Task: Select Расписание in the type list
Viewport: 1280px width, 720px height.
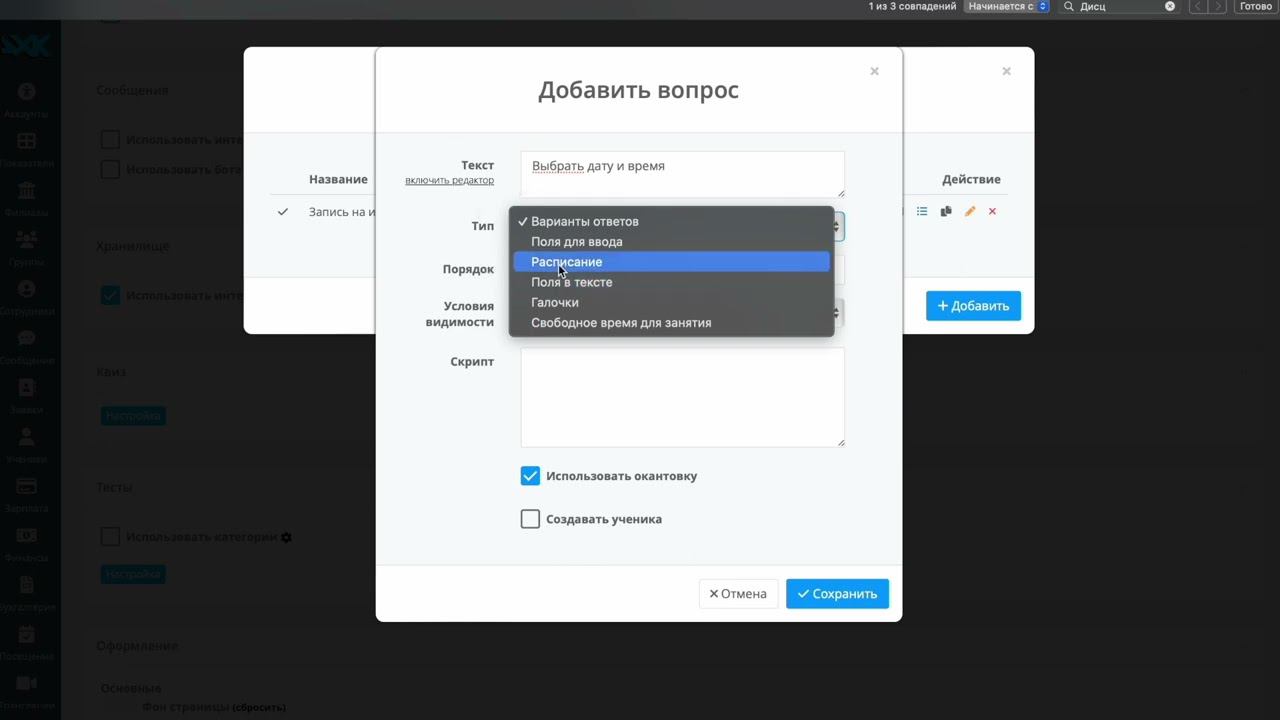Action: pyautogui.click(x=672, y=262)
